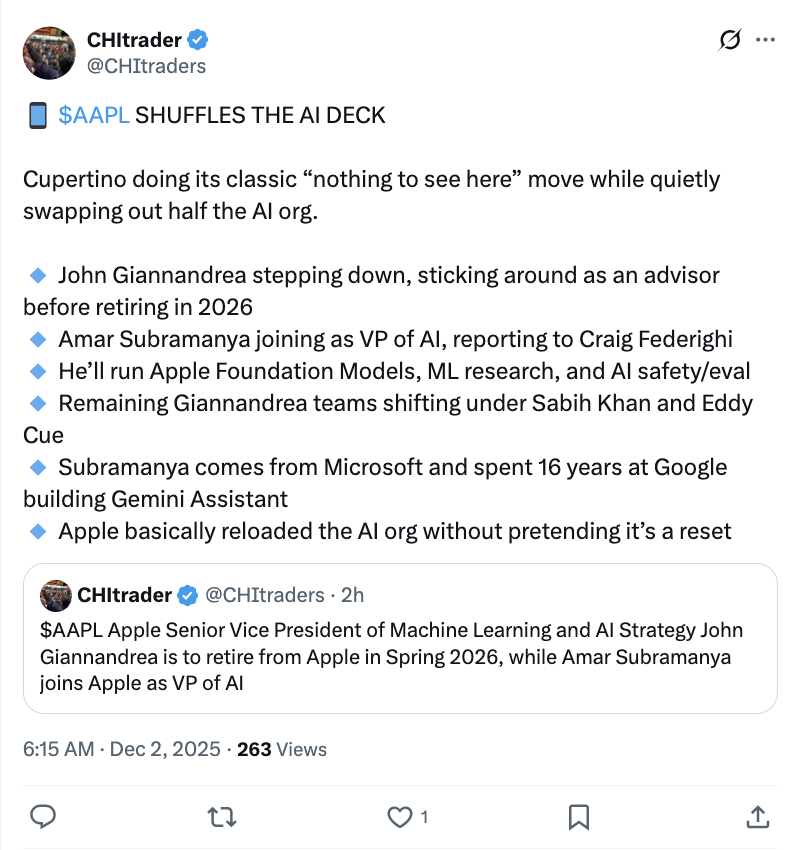Open the comment bubble icon
Viewport: 796px width, 850px height.
(44, 818)
